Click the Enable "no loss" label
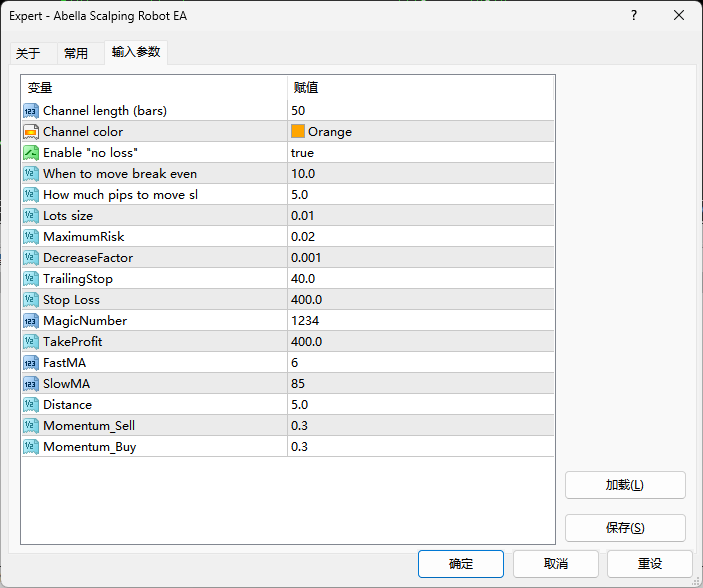703x588 pixels. 90,153
